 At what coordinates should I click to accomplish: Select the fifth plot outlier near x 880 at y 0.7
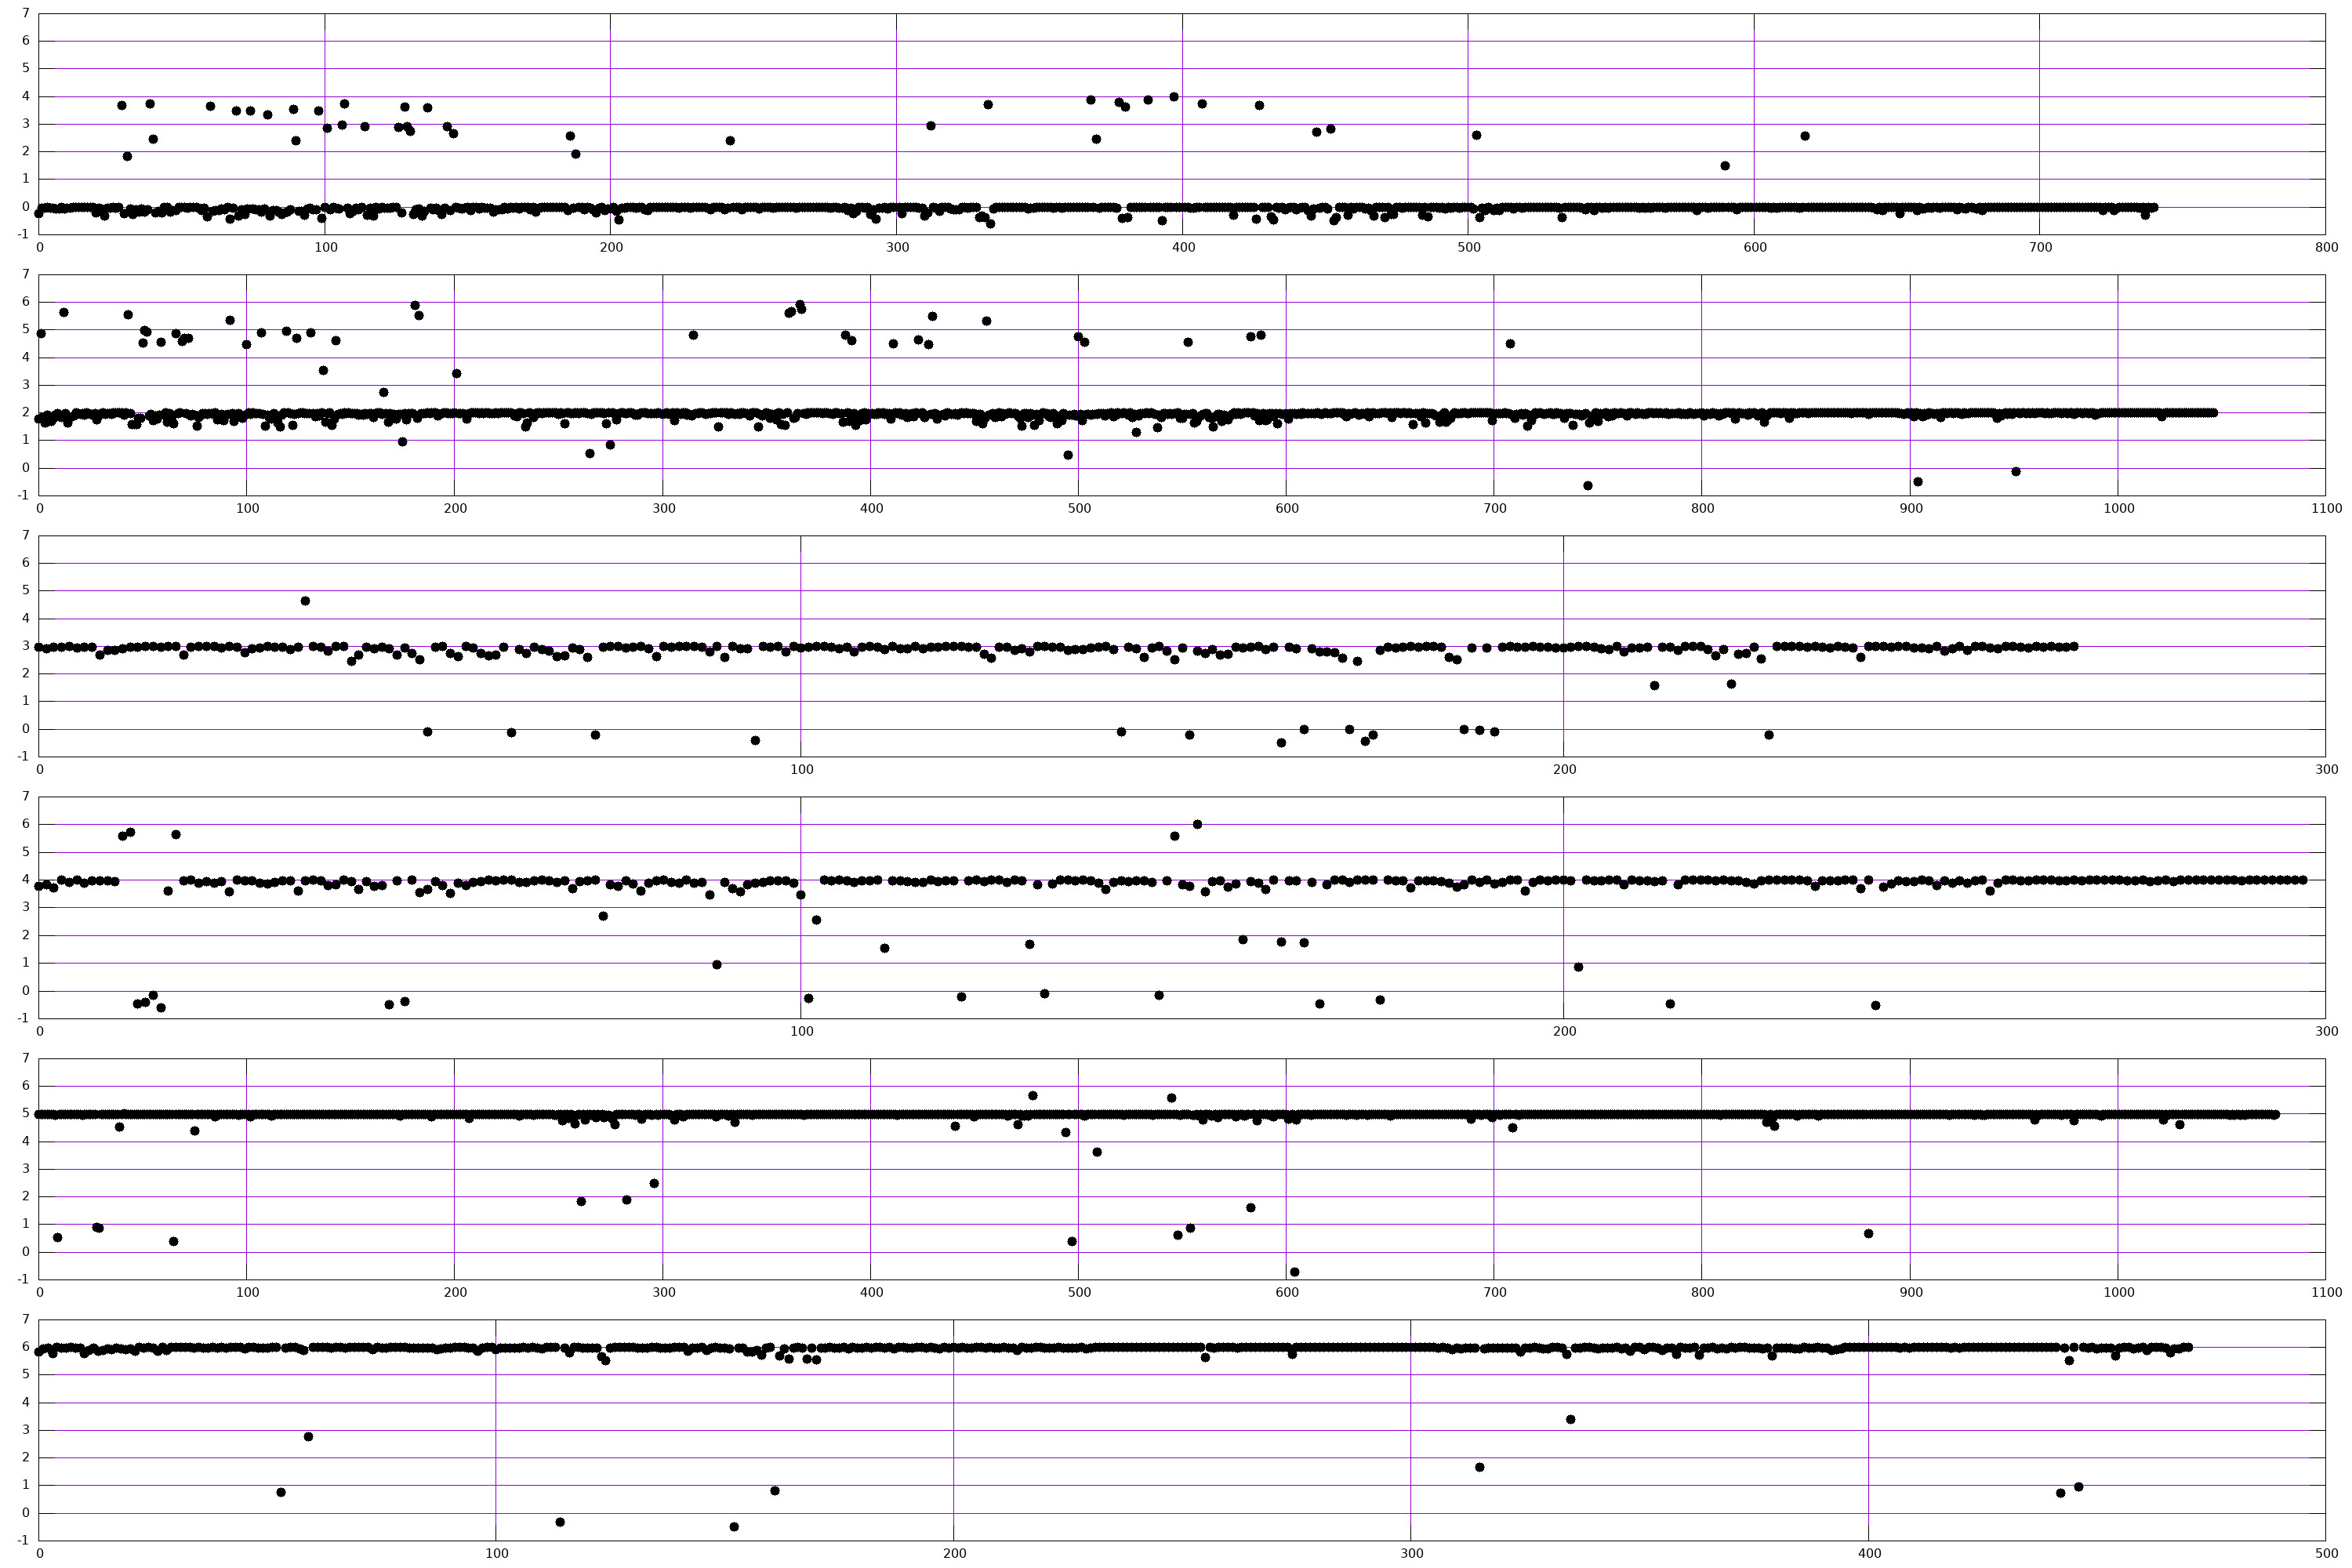click(1868, 1234)
